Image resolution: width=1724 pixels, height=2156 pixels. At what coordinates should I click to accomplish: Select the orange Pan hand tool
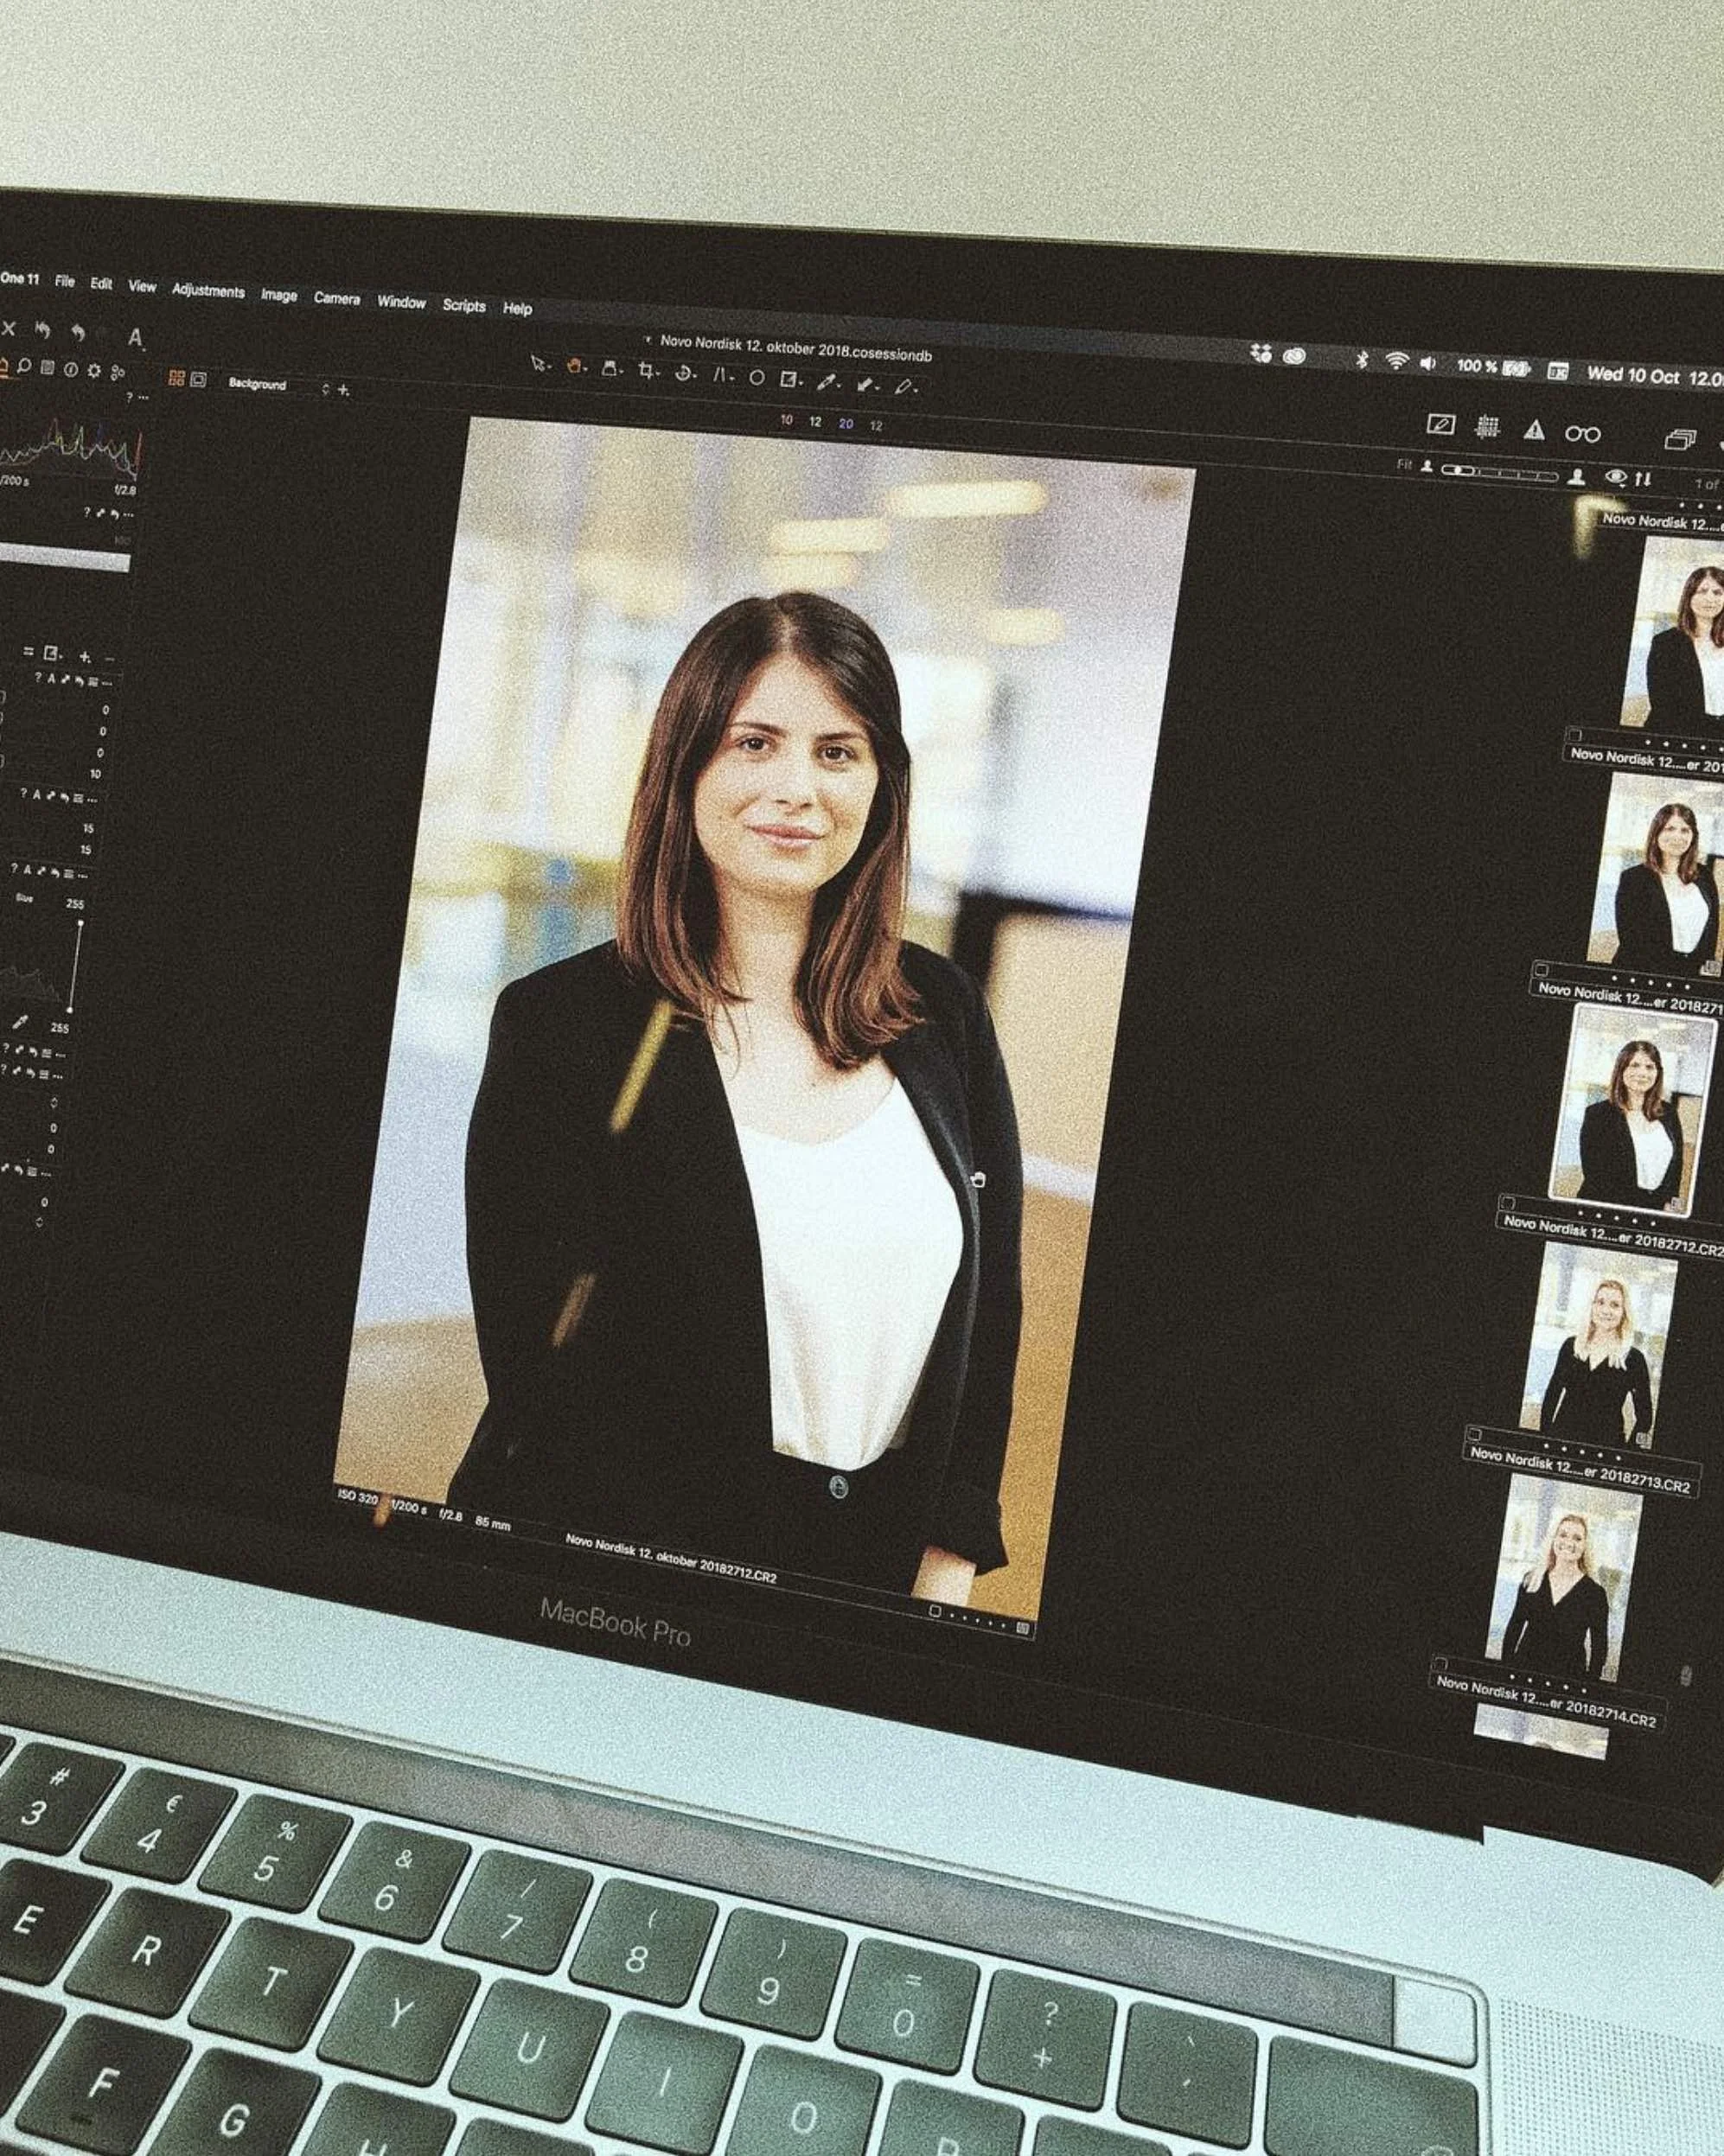click(x=574, y=367)
